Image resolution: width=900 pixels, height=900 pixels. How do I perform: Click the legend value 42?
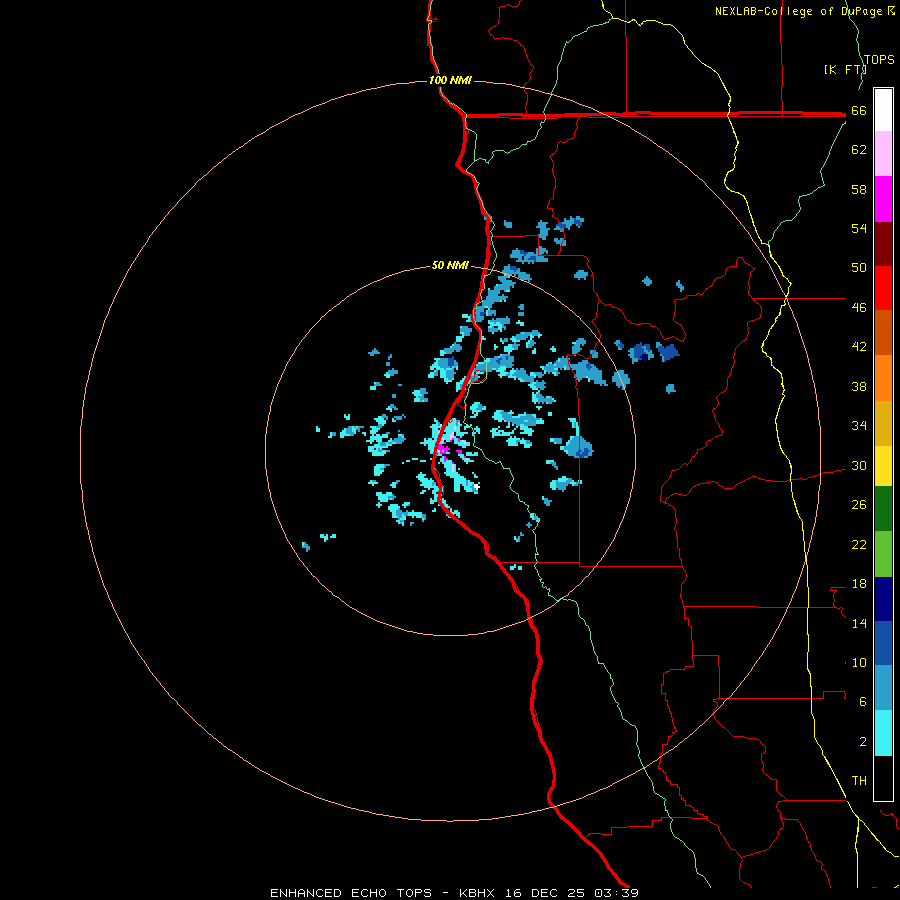click(x=859, y=347)
